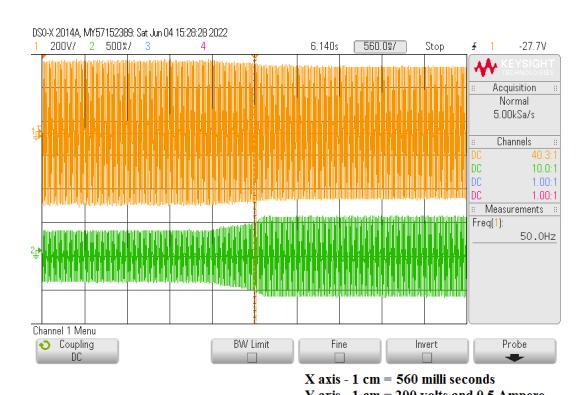
Task: Click the channel 3 probe ratio row
Action: pos(514,182)
